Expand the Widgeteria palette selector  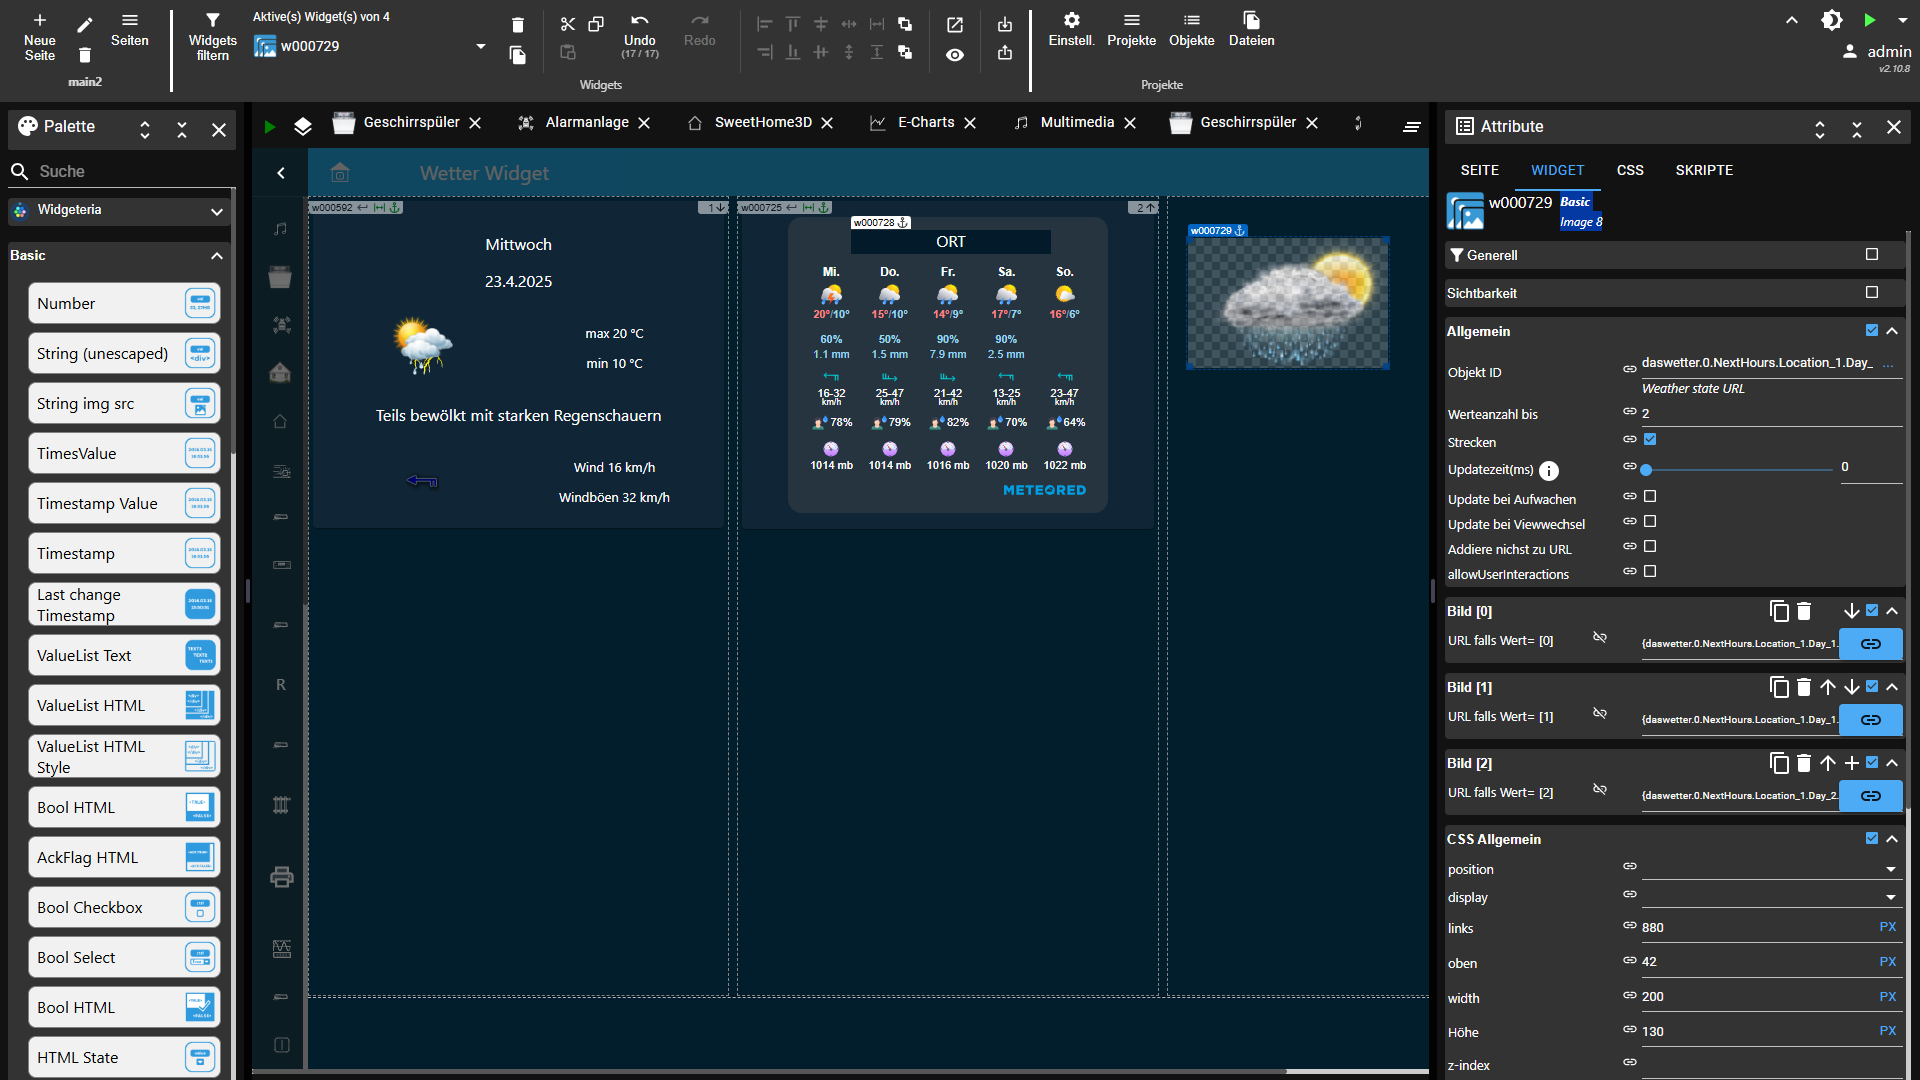pyautogui.click(x=217, y=211)
